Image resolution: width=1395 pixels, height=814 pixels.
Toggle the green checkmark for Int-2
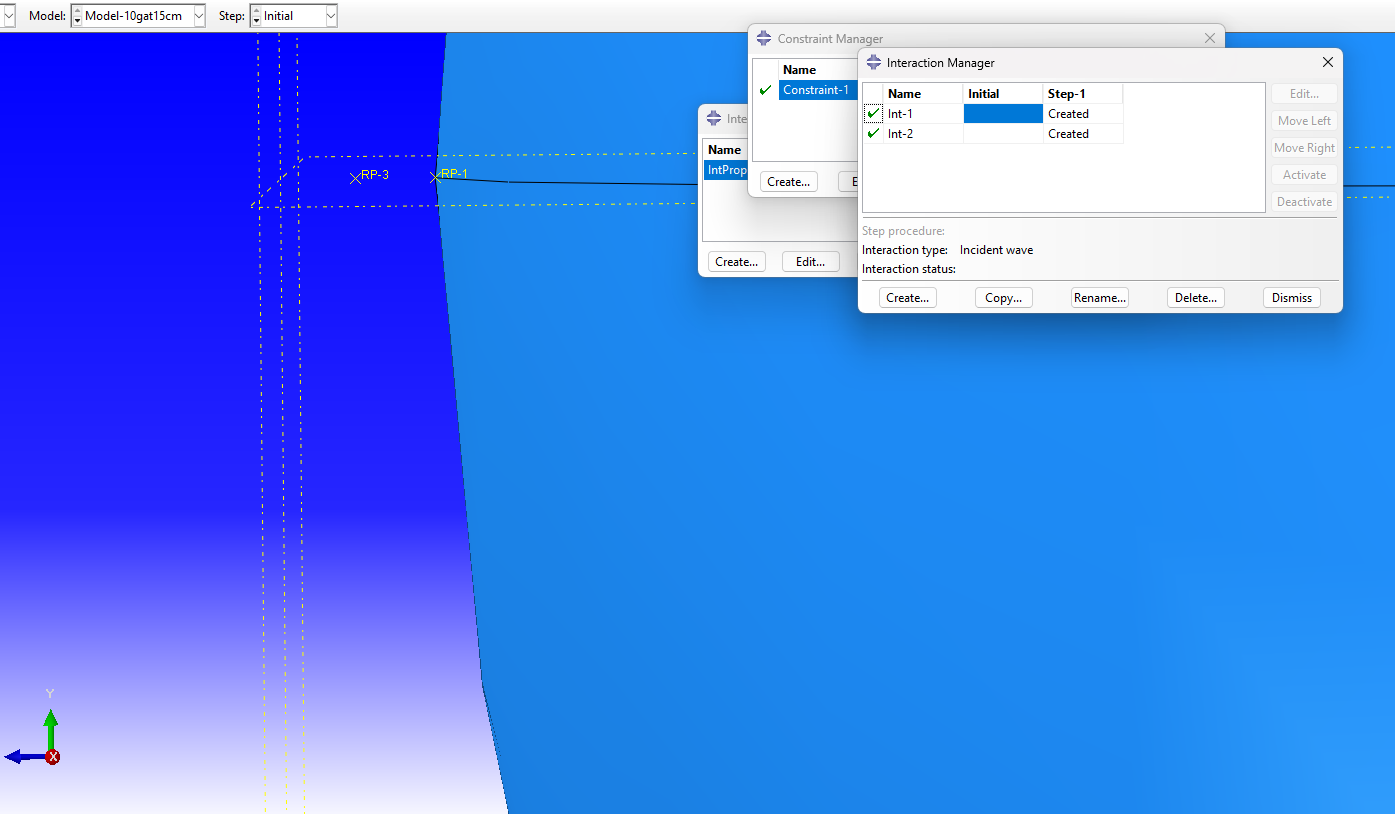click(874, 133)
